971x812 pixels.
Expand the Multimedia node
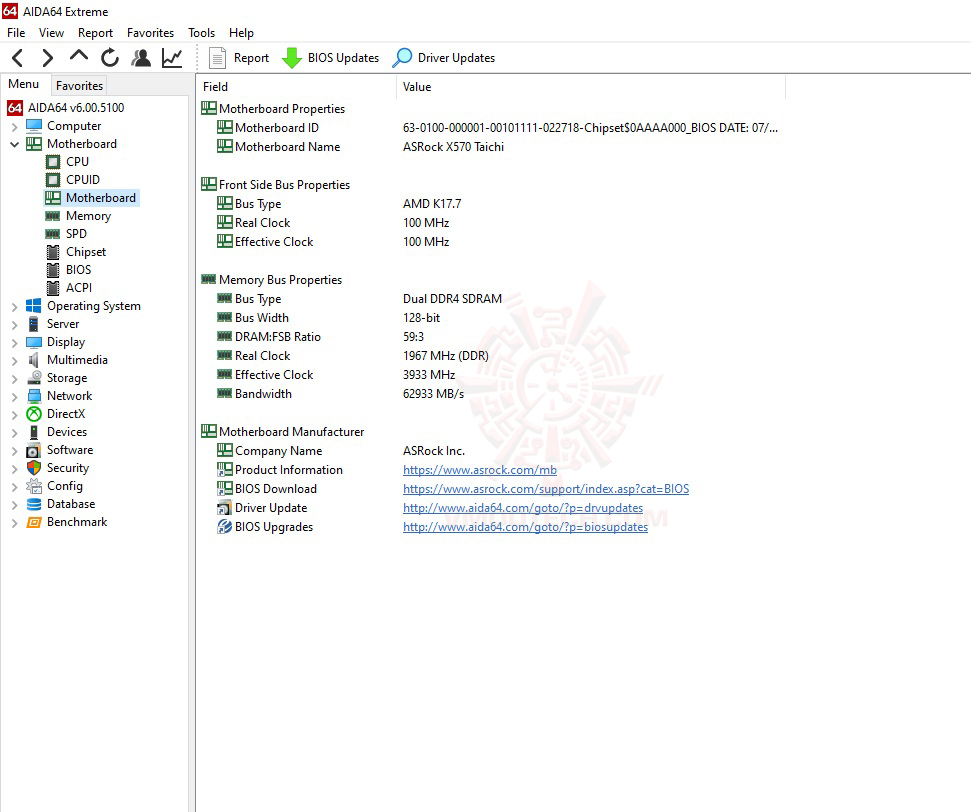[14, 360]
